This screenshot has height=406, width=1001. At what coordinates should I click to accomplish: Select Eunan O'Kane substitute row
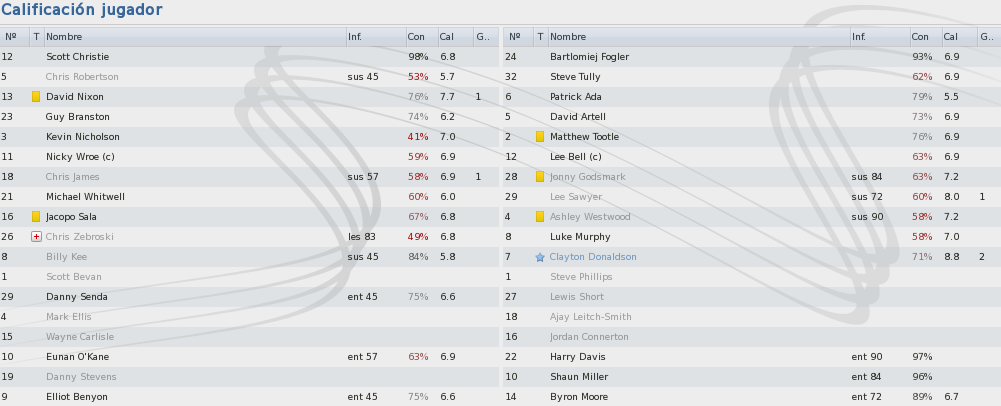click(249, 357)
